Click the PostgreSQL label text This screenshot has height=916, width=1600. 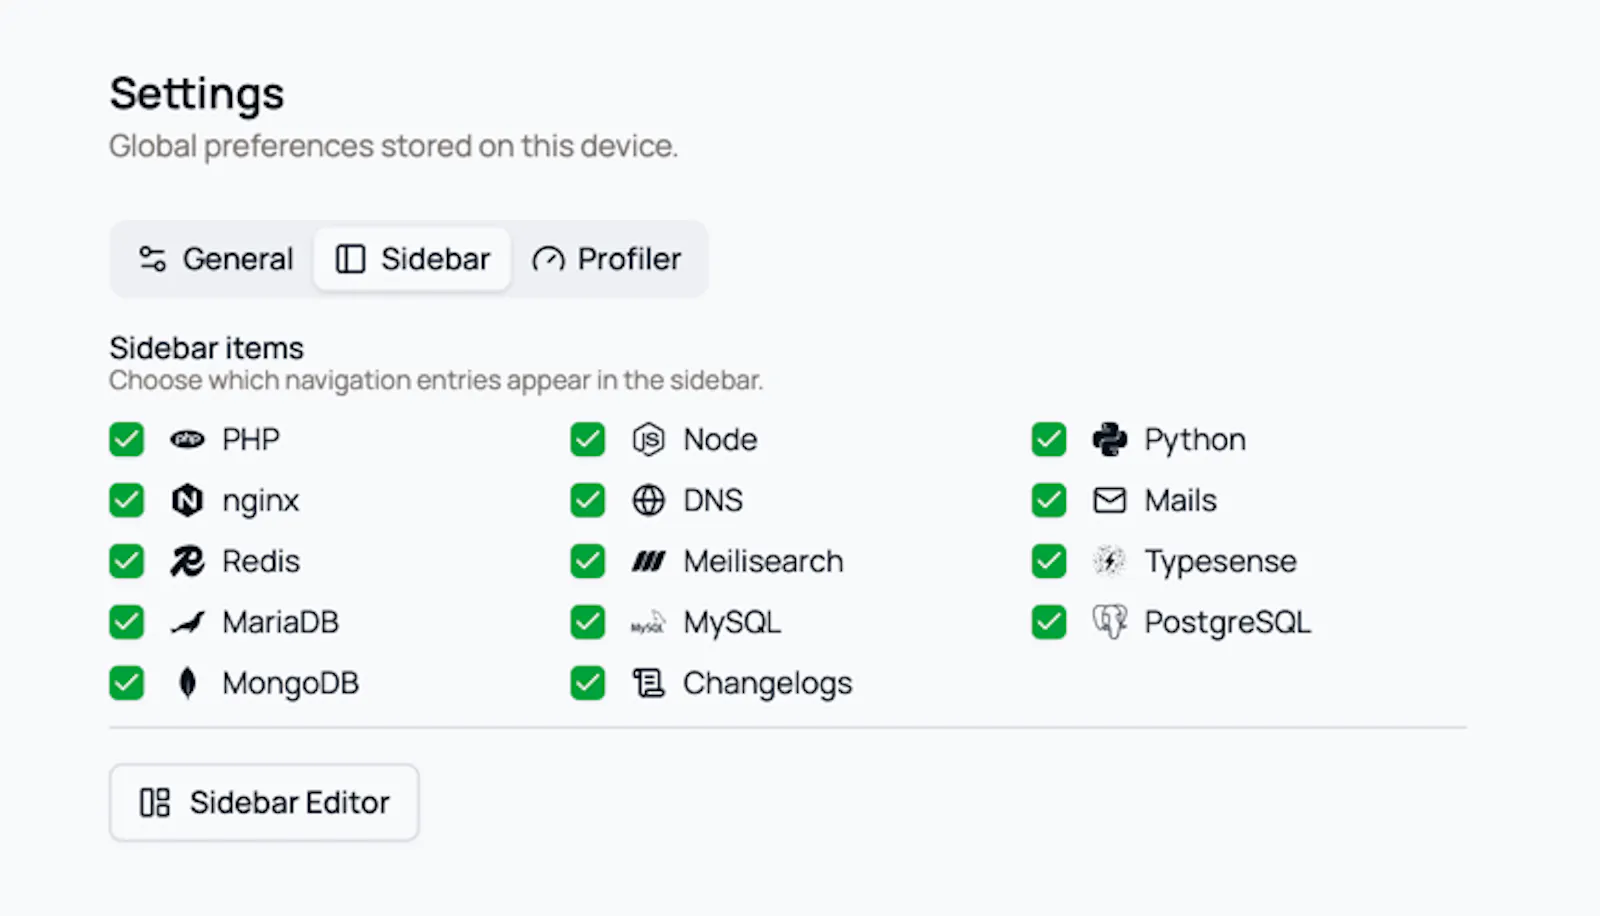(1228, 623)
